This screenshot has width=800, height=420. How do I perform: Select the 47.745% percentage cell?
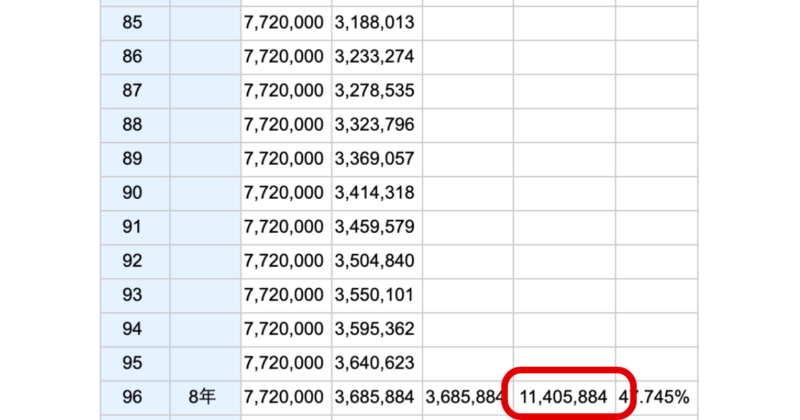tap(657, 398)
